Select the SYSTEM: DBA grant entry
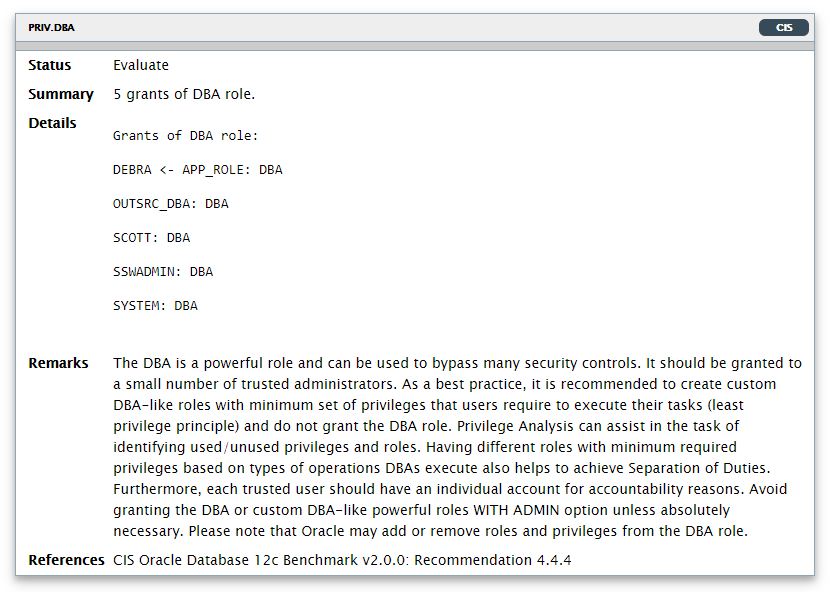 click(x=155, y=306)
